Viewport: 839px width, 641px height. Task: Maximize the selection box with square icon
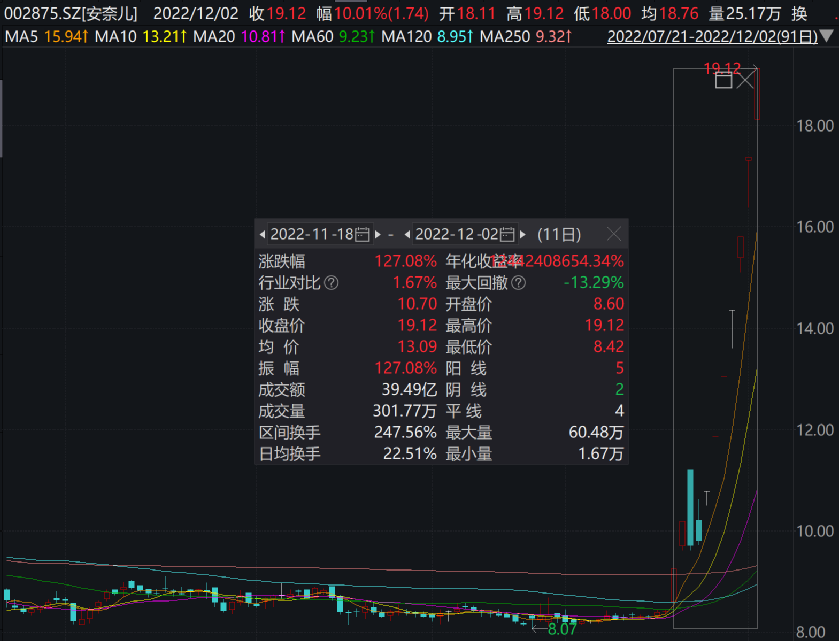(x=723, y=81)
